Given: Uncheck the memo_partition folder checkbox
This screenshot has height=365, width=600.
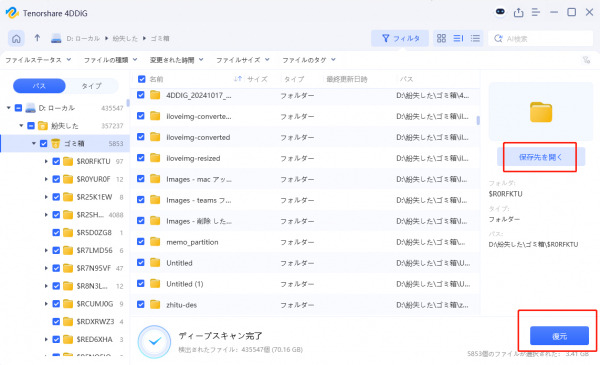Looking at the screenshot, I should click(x=141, y=241).
